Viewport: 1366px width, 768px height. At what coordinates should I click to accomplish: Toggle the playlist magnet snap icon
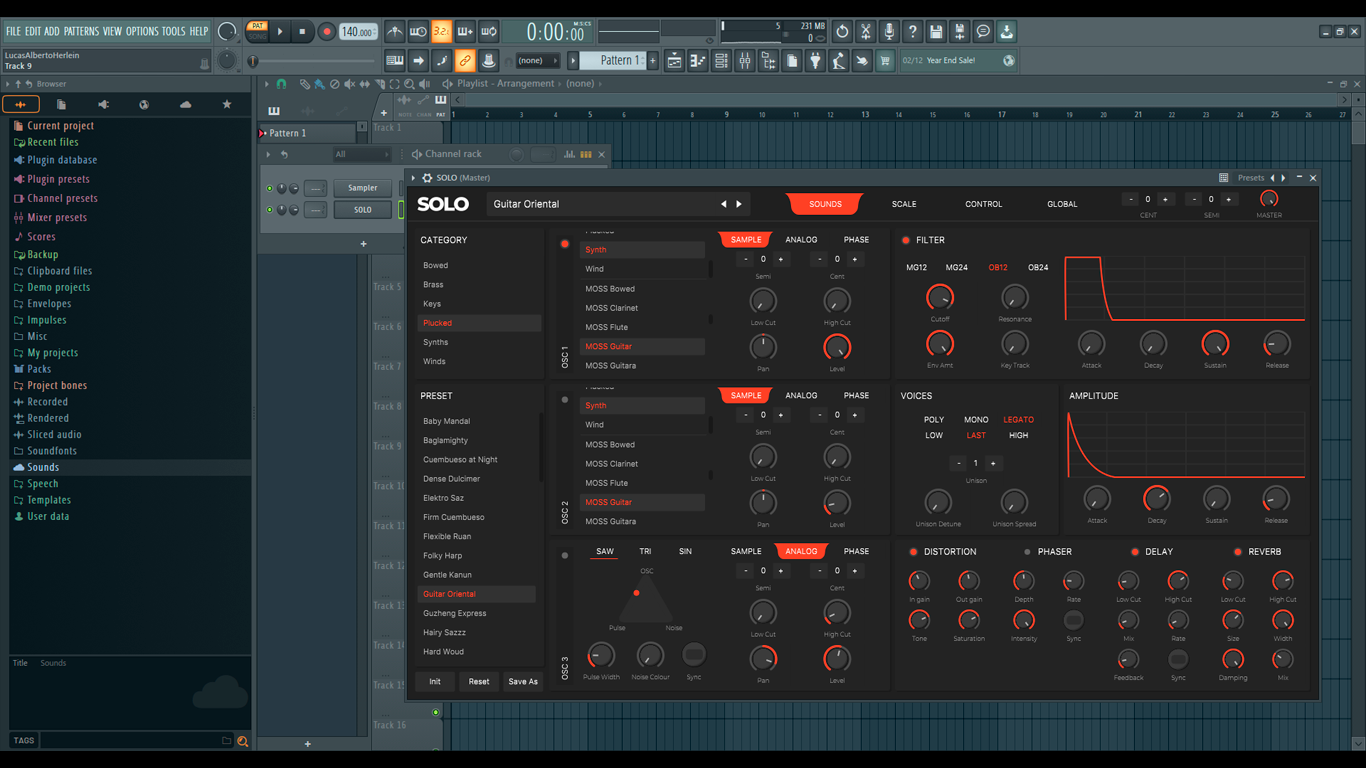[281, 84]
